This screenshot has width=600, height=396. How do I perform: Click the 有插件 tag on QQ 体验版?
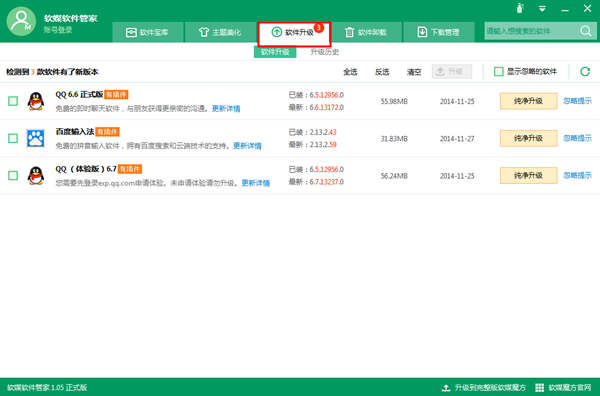pos(130,169)
